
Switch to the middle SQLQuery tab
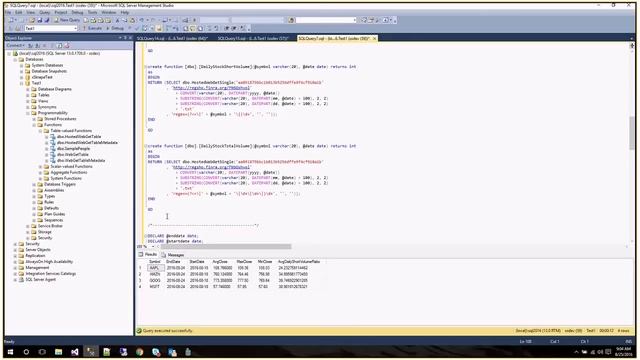pyautogui.click(x=253, y=38)
